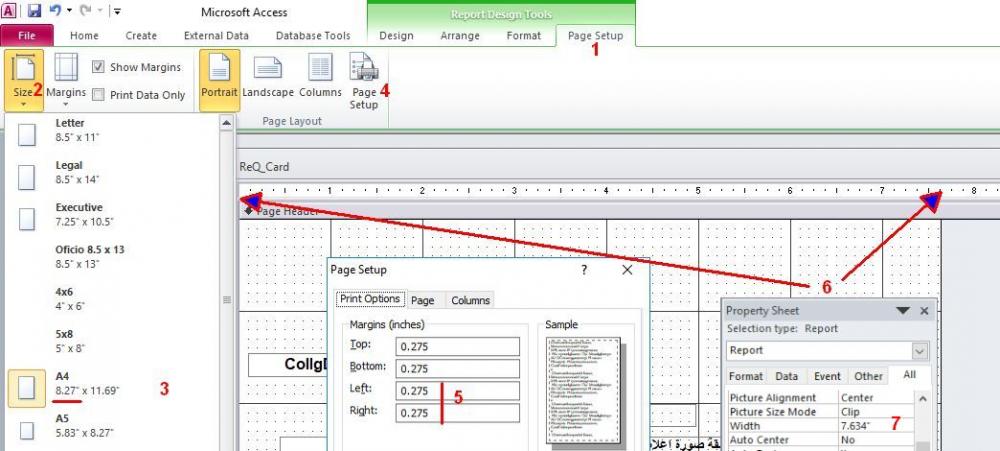This screenshot has height=451, width=1000.
Task: Switch to the Design ribbon tab
Action: click(x=396, y=36)
